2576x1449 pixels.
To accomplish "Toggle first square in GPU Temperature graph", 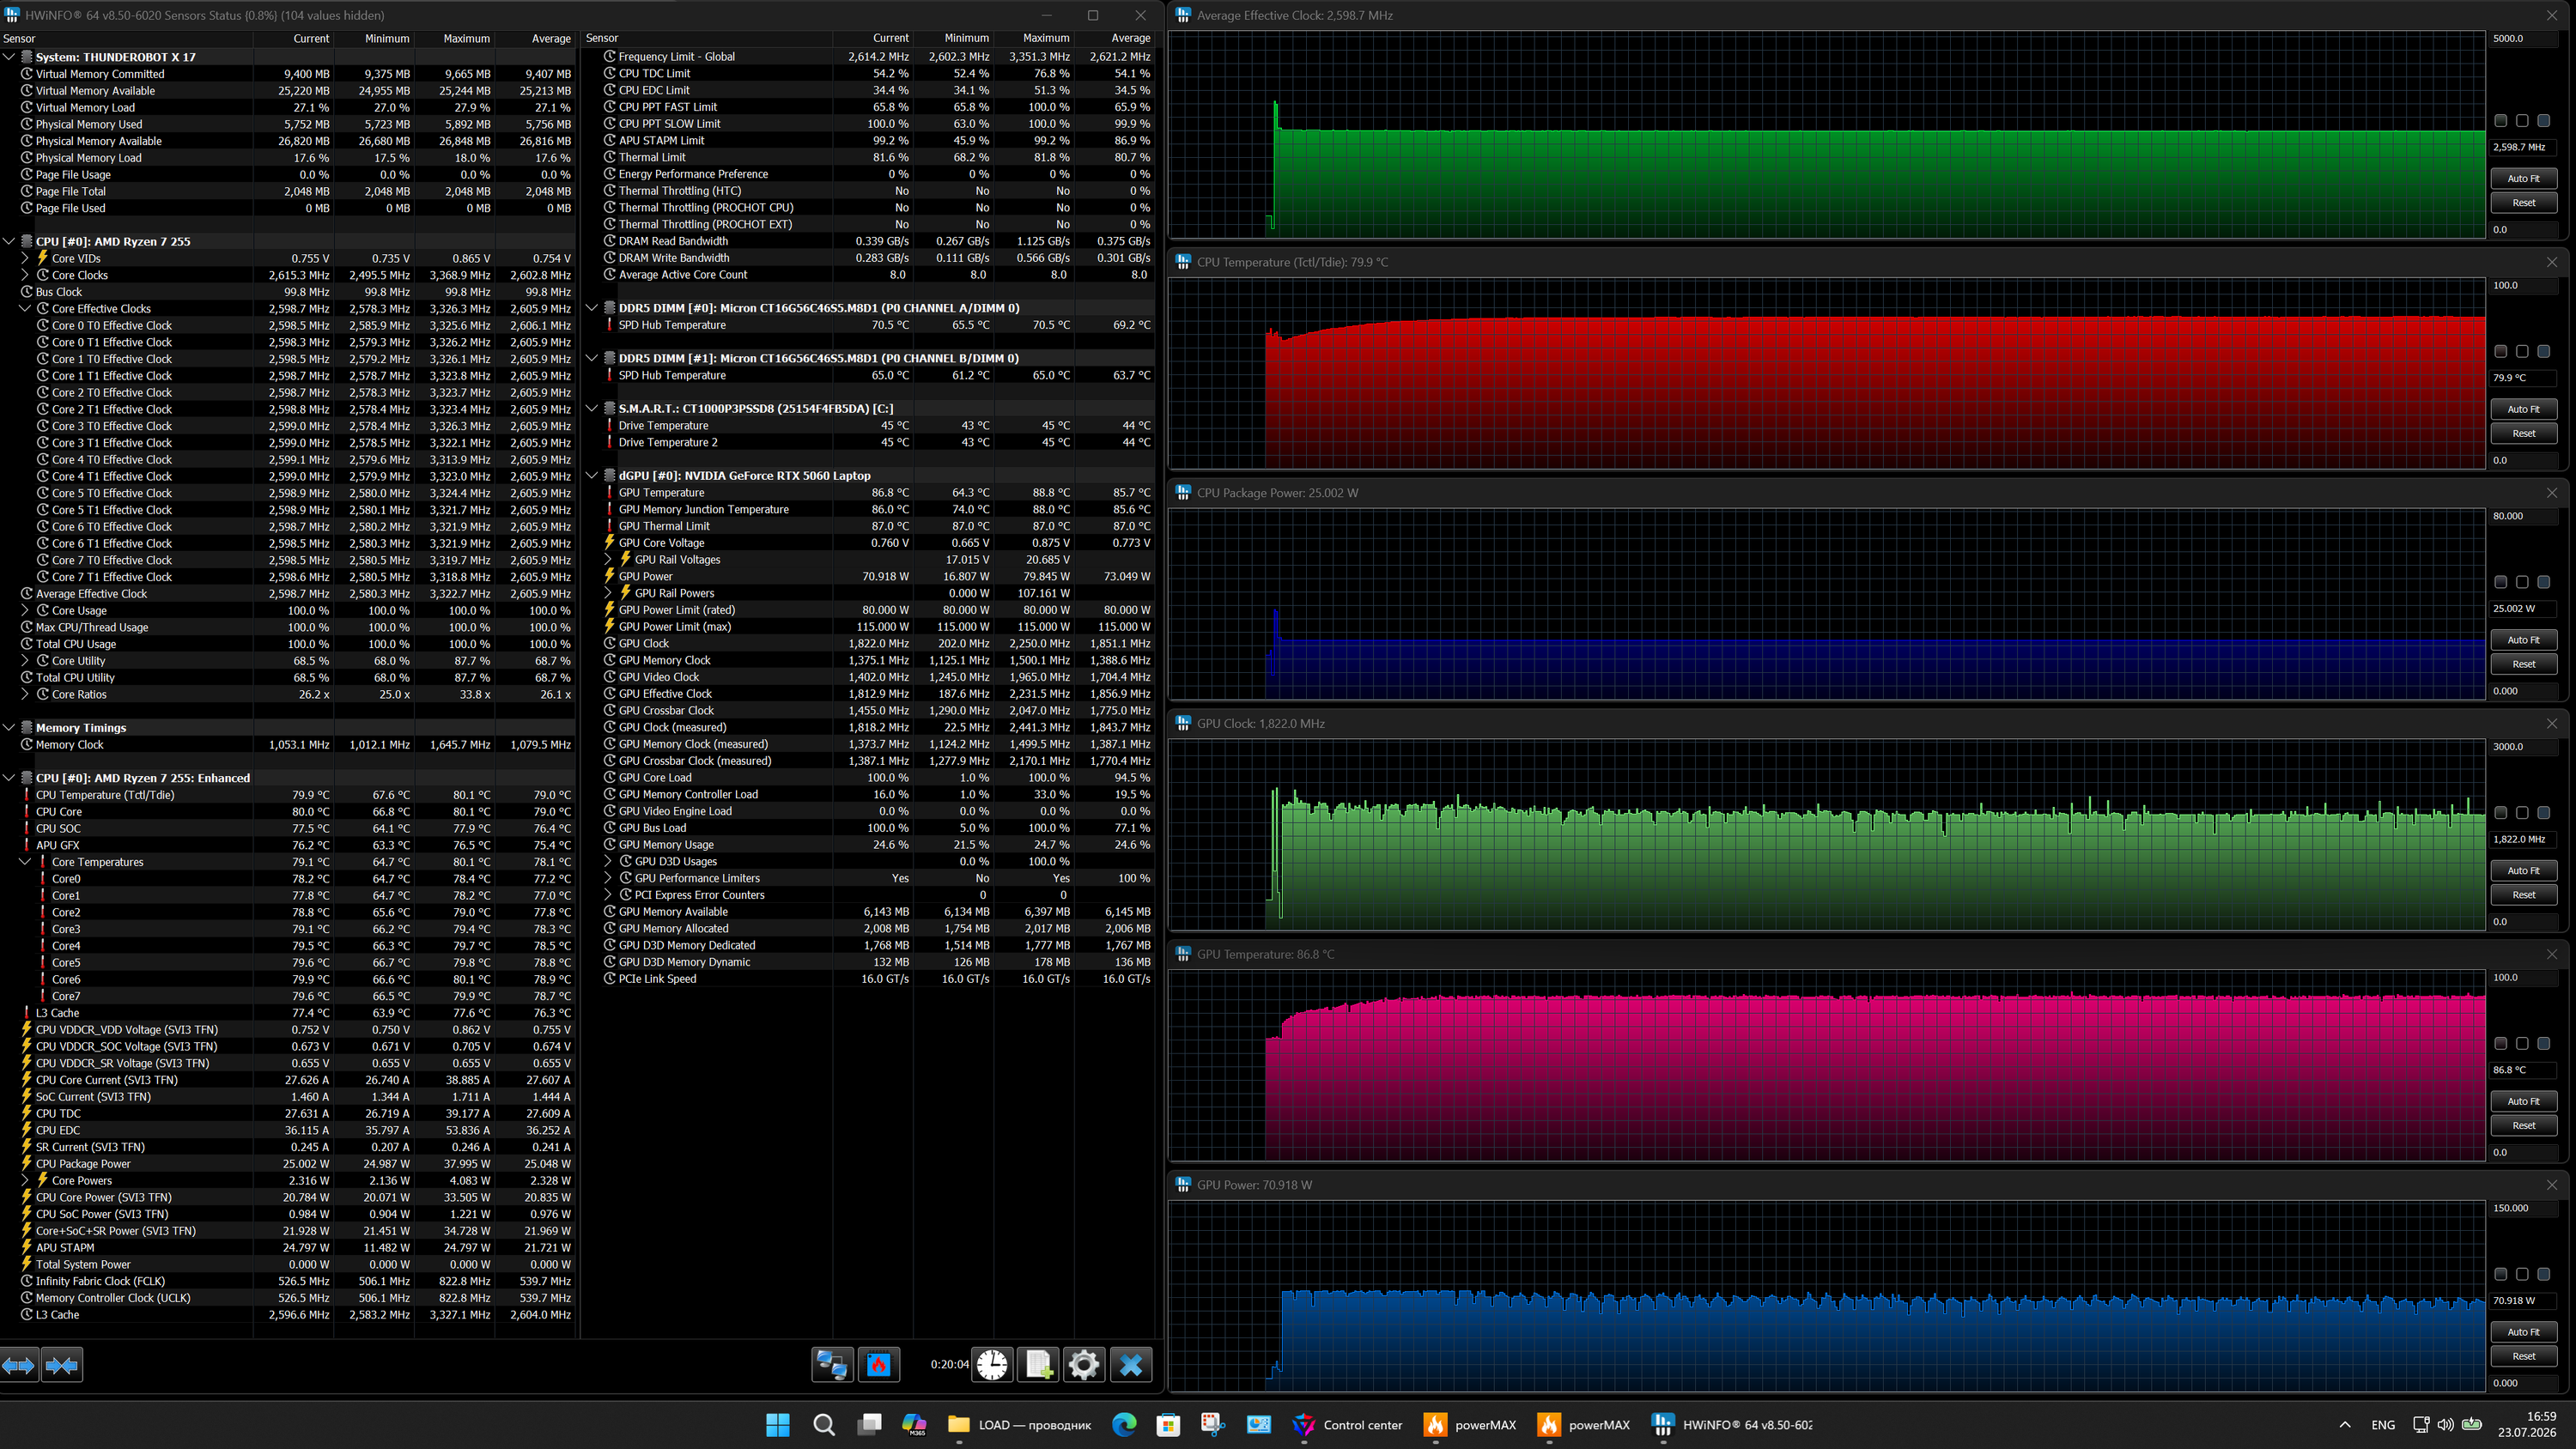I will click(2501, 1044).
